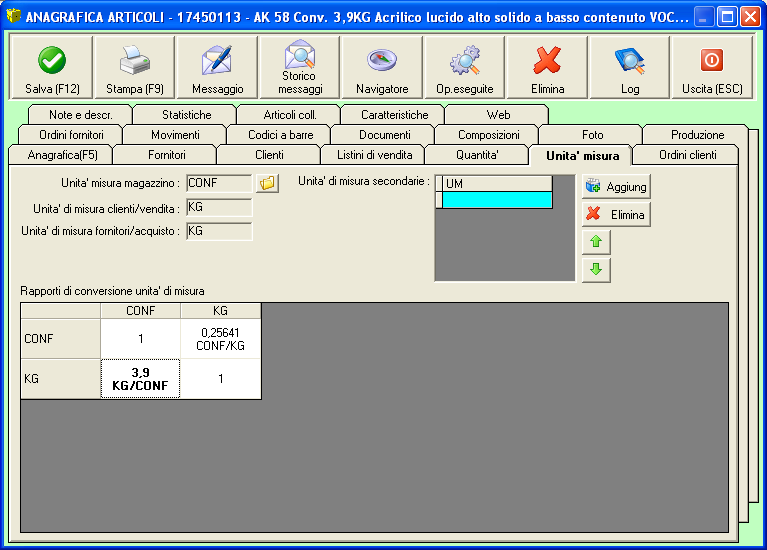Click the CONF row header in conversion table
The width and height of the screenshot is (767, 550).
point(61,339)
